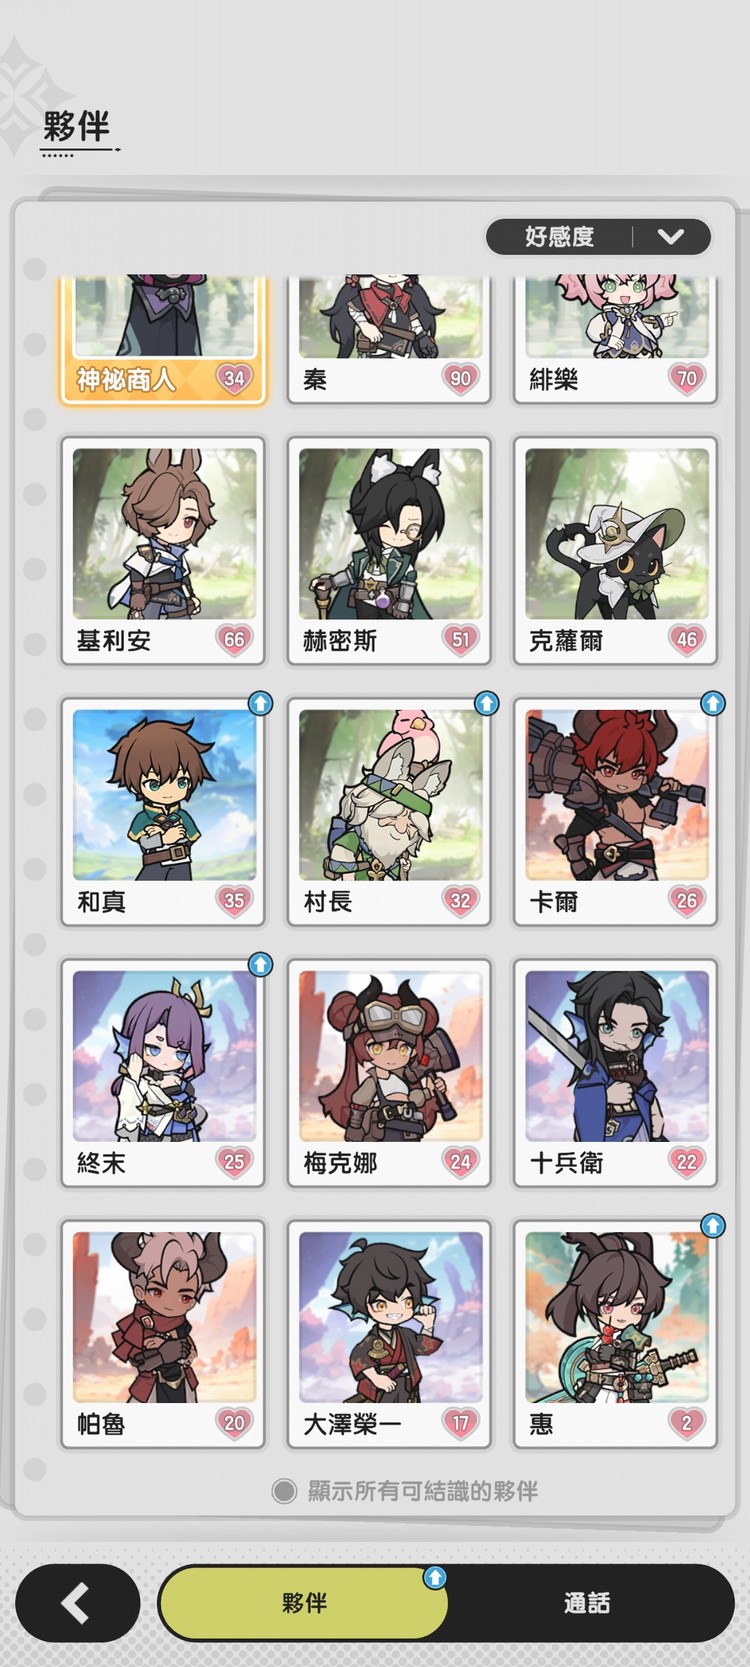Click the heart affinity icon on 基利安

pos(234,640)
